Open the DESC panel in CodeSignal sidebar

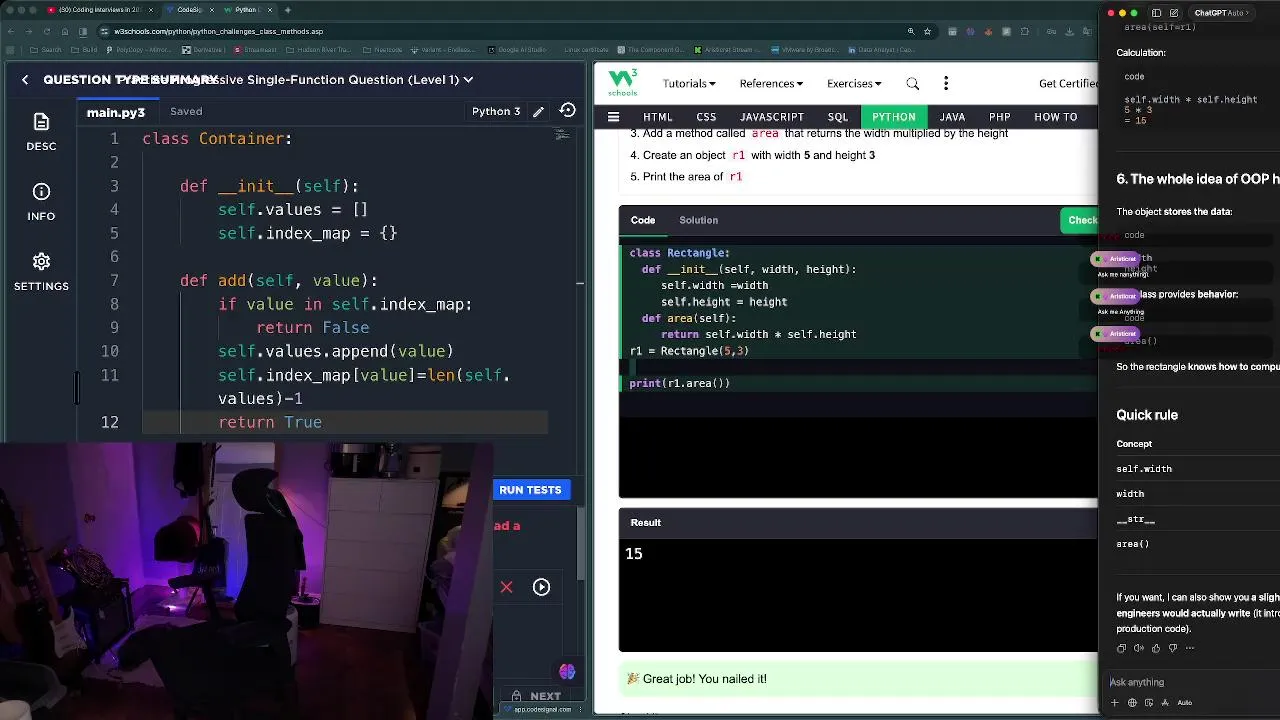[41, 131]
